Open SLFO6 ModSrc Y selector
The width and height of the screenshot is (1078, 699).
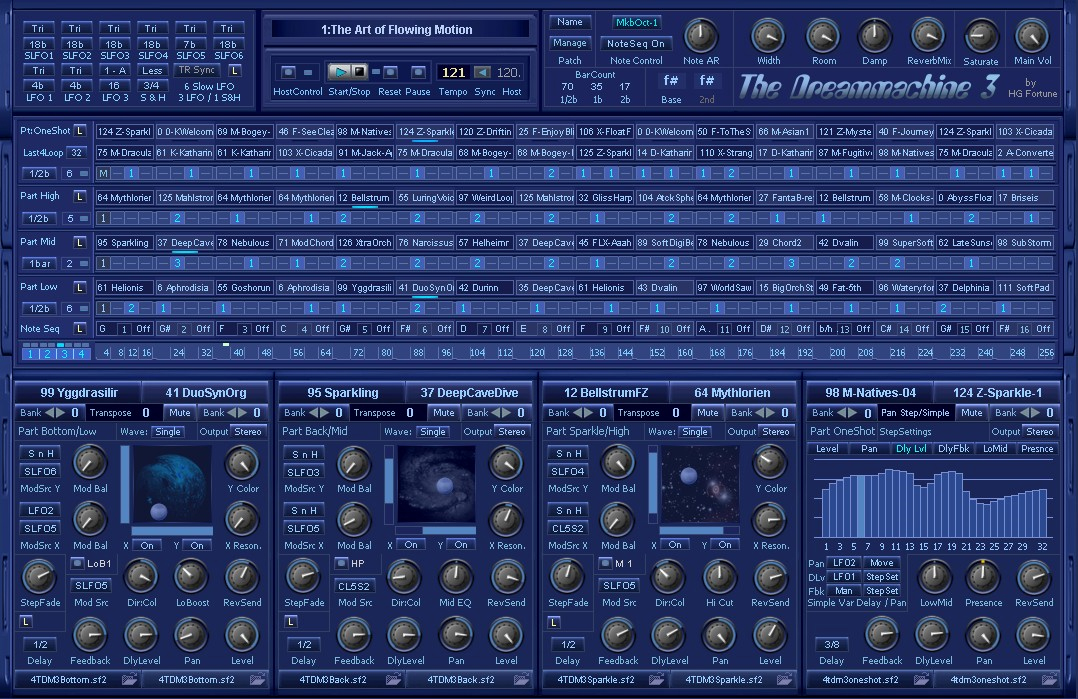click(x=41, y=471)
